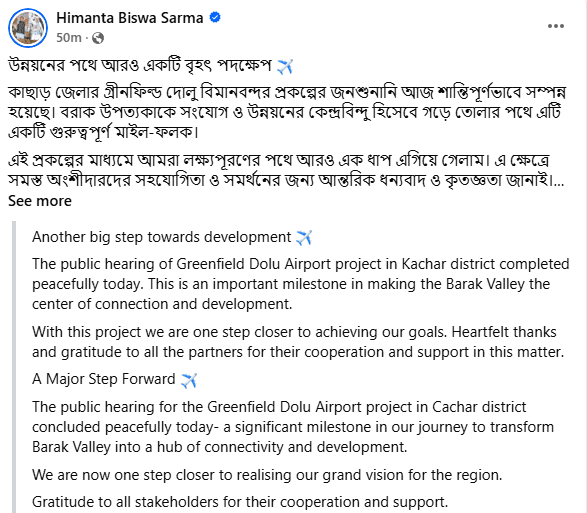Open Himanta Biswa Sarma's profile picture
587x513 pixels.
click(x=28, y=28)
